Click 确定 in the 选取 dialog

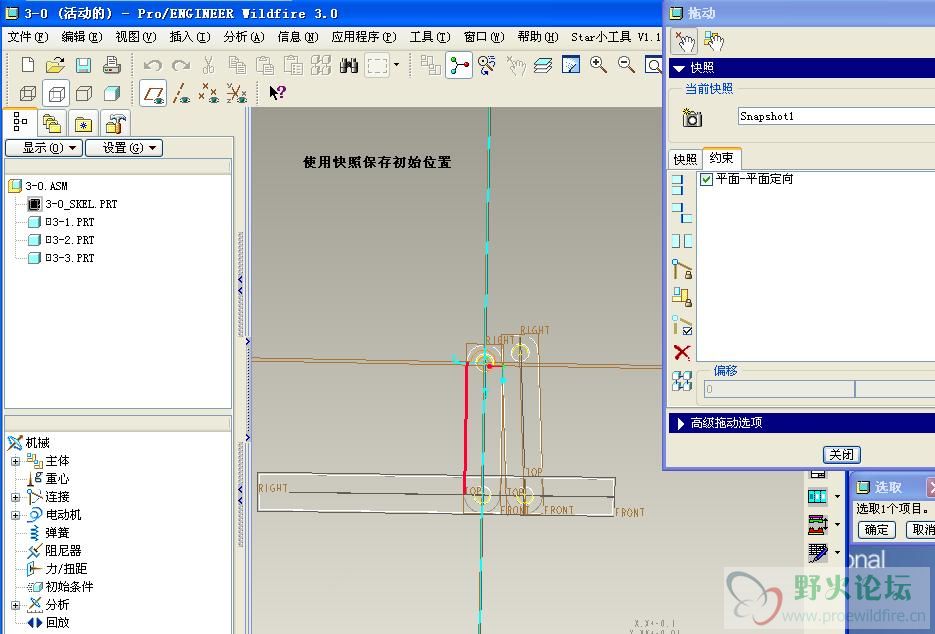(876, 530)
